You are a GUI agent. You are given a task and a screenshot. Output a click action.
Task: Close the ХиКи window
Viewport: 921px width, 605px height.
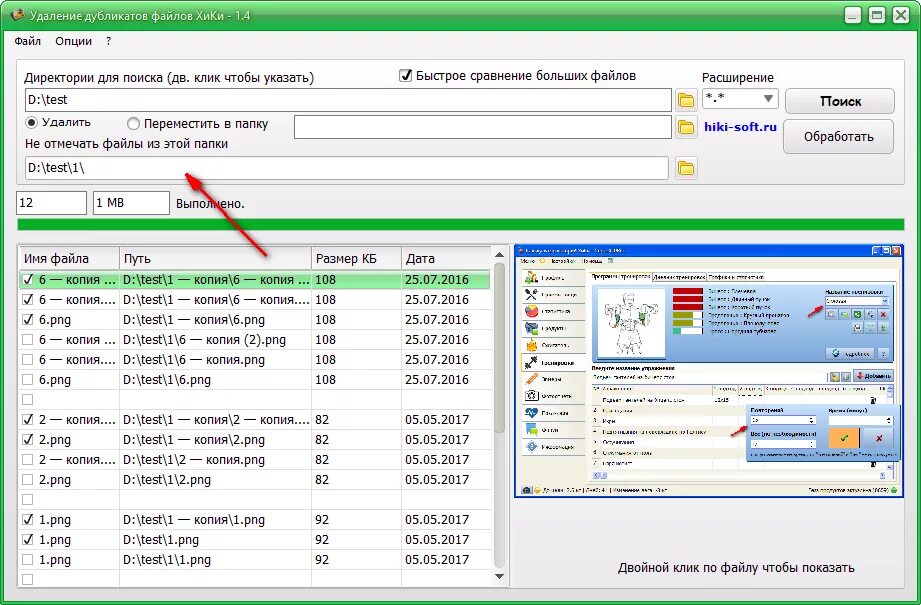pyautogui.click(x=900, y=15)
